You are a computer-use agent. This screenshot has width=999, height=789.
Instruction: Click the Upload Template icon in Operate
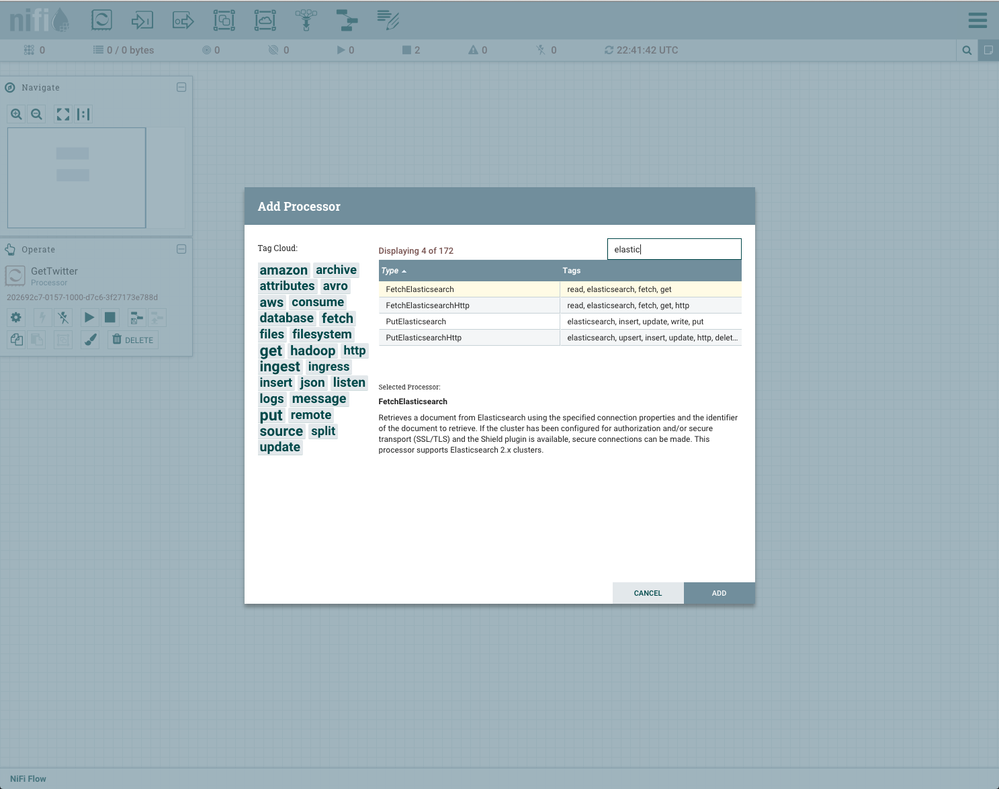[x=157, y=317]
